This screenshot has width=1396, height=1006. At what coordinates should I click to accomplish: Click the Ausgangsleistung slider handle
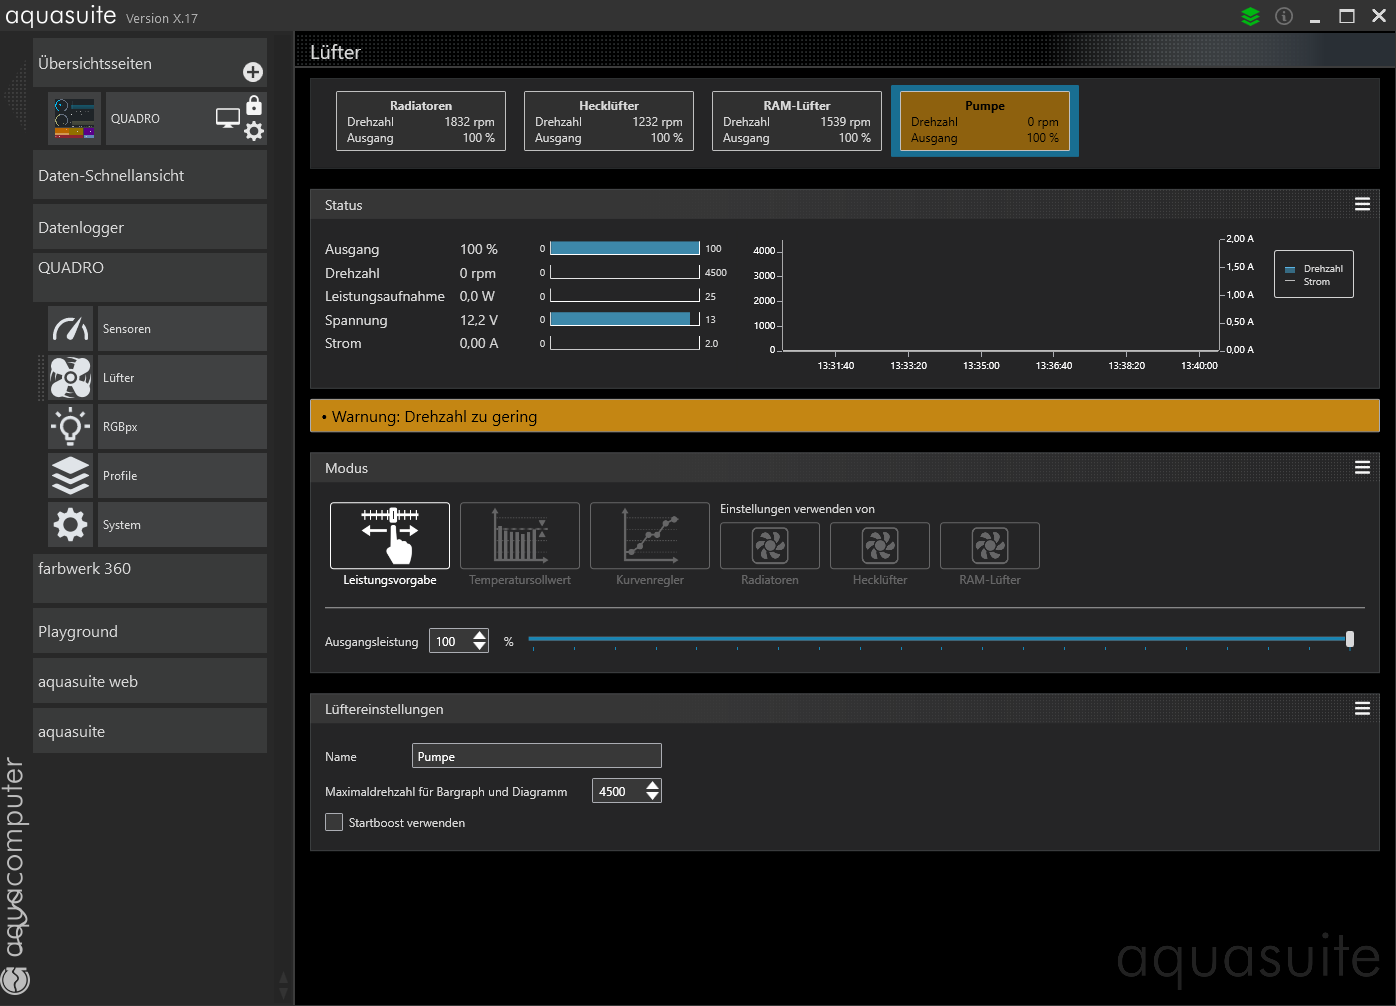pyautogui.click(x=1350, y=639)
